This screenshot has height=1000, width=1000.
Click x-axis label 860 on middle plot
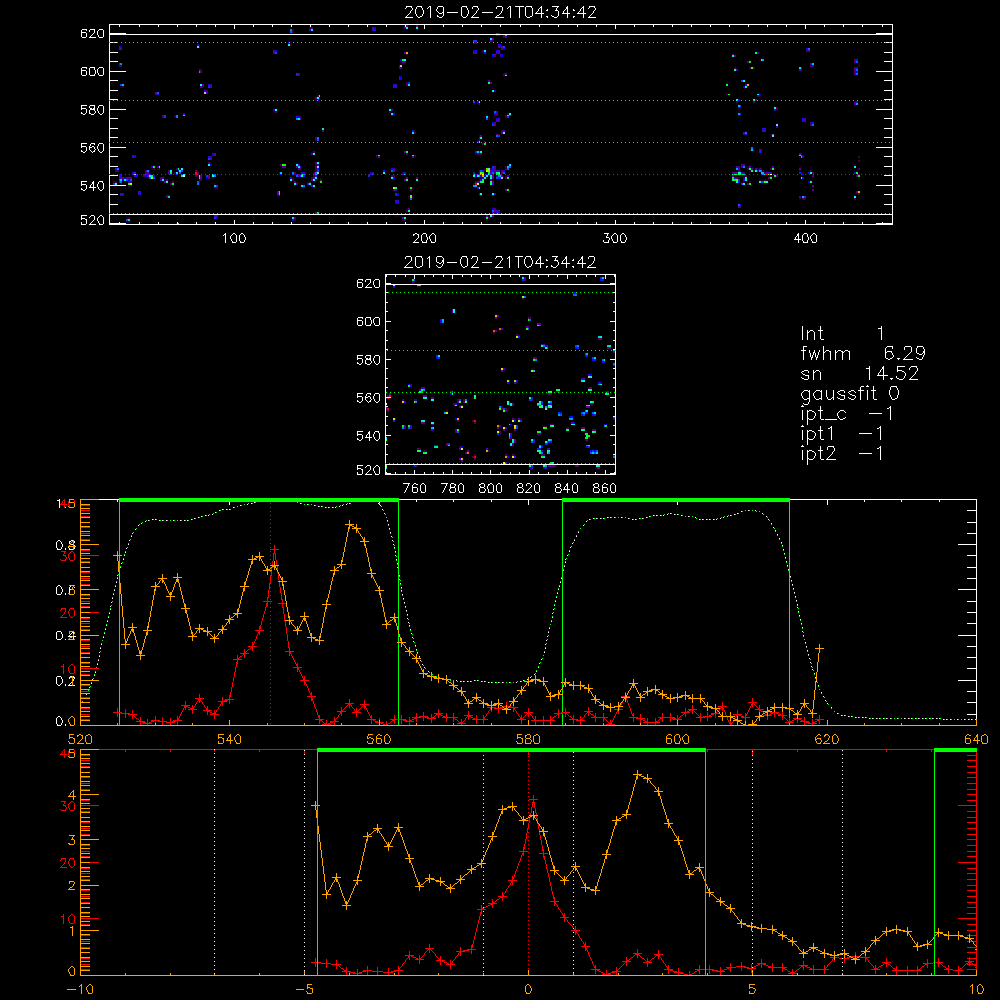[x=605, y=489]
